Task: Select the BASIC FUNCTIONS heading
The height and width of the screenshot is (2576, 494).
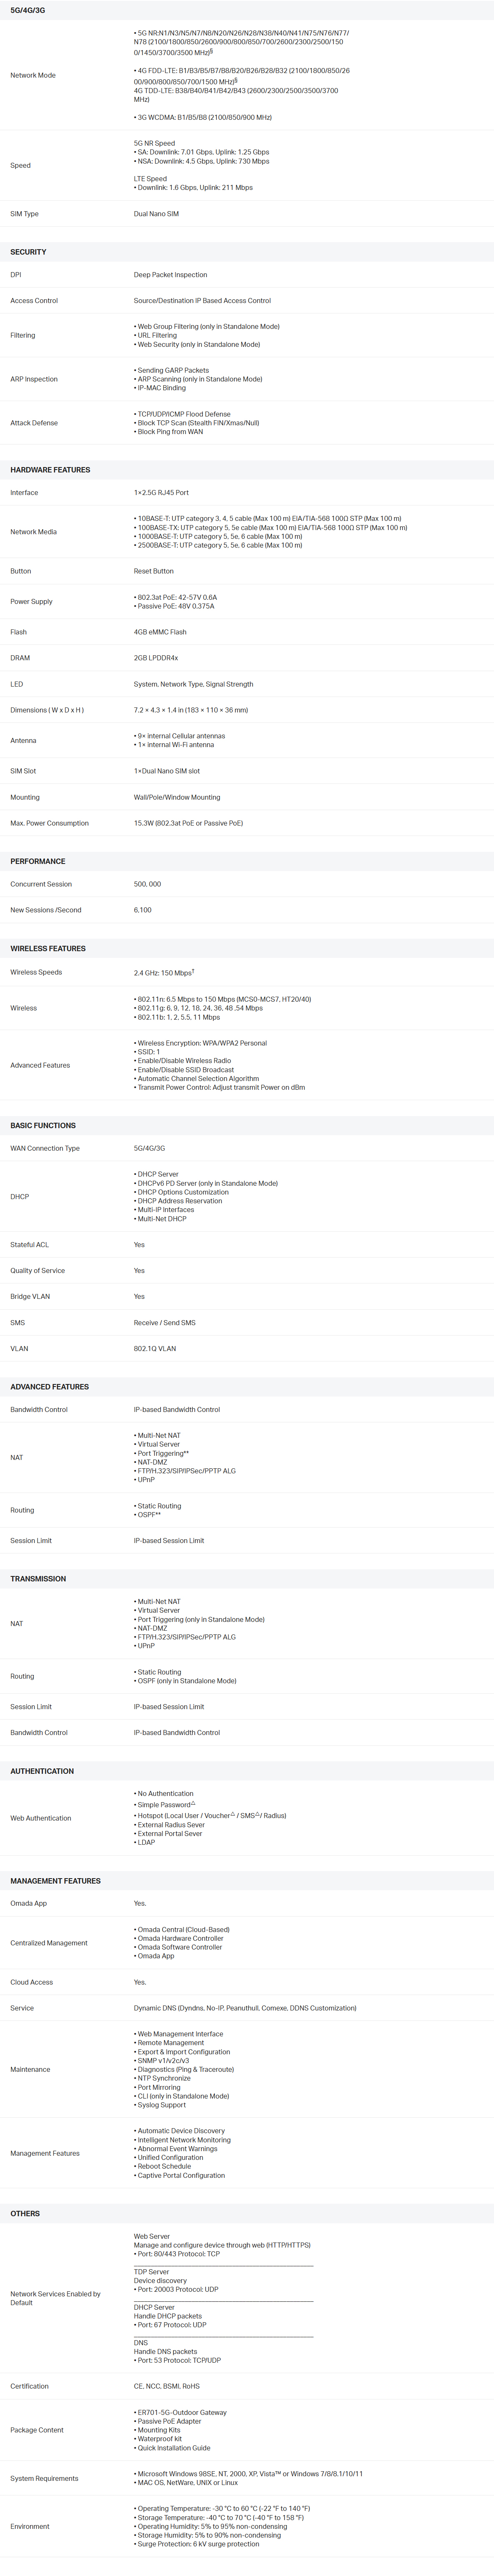Action: (x=43, y=1125)
